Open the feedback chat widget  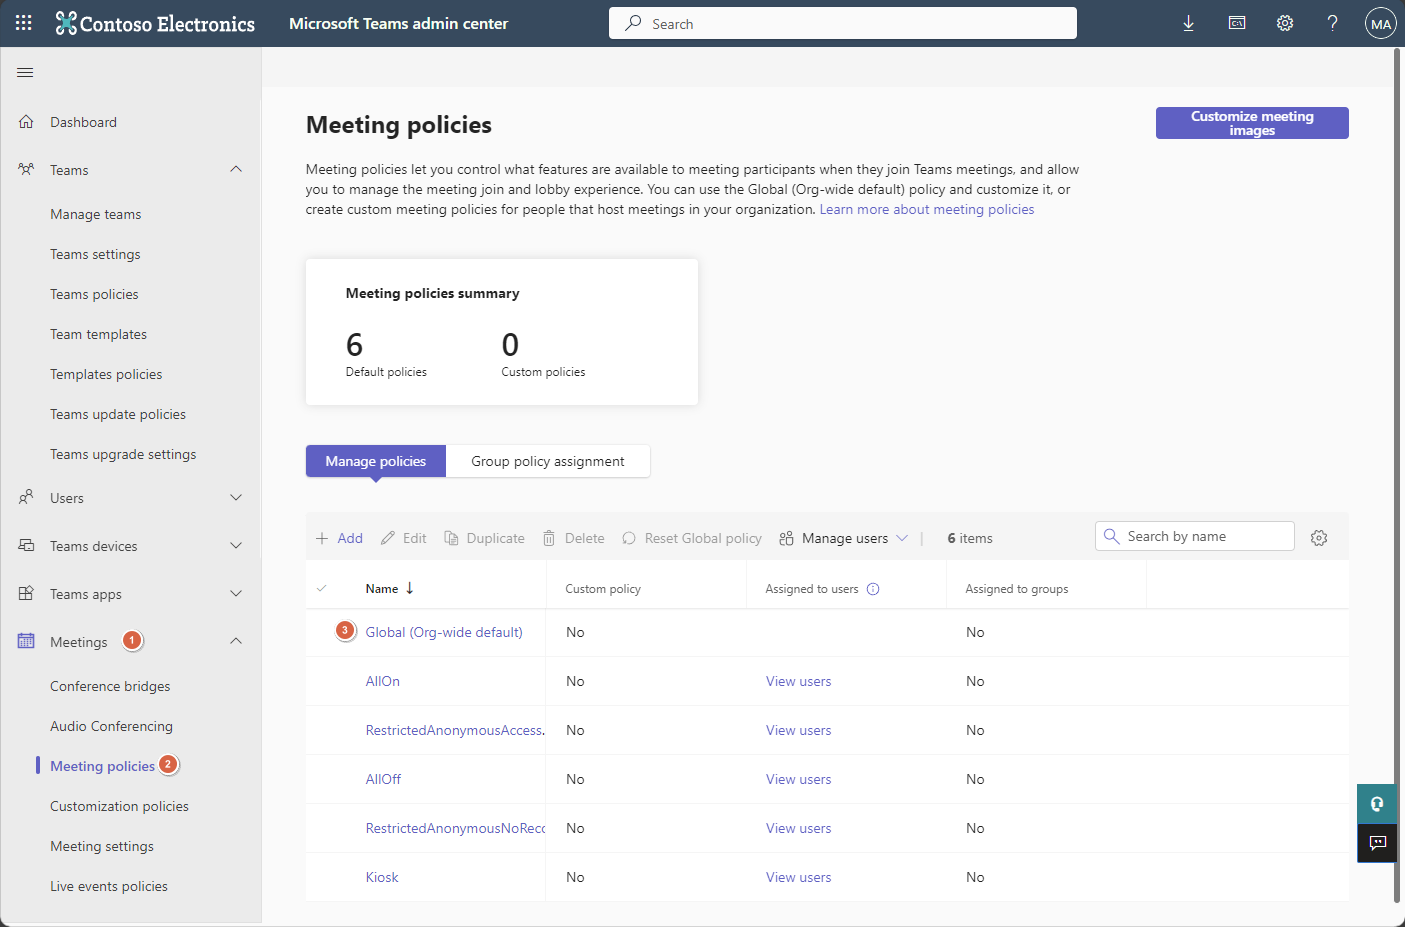click(x=1377, y=843)
